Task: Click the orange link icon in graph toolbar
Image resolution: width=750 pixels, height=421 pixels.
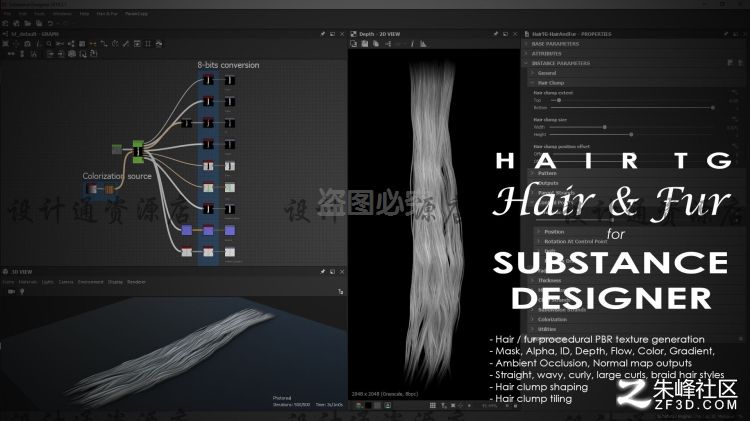Action: click(x=93, y=44)
